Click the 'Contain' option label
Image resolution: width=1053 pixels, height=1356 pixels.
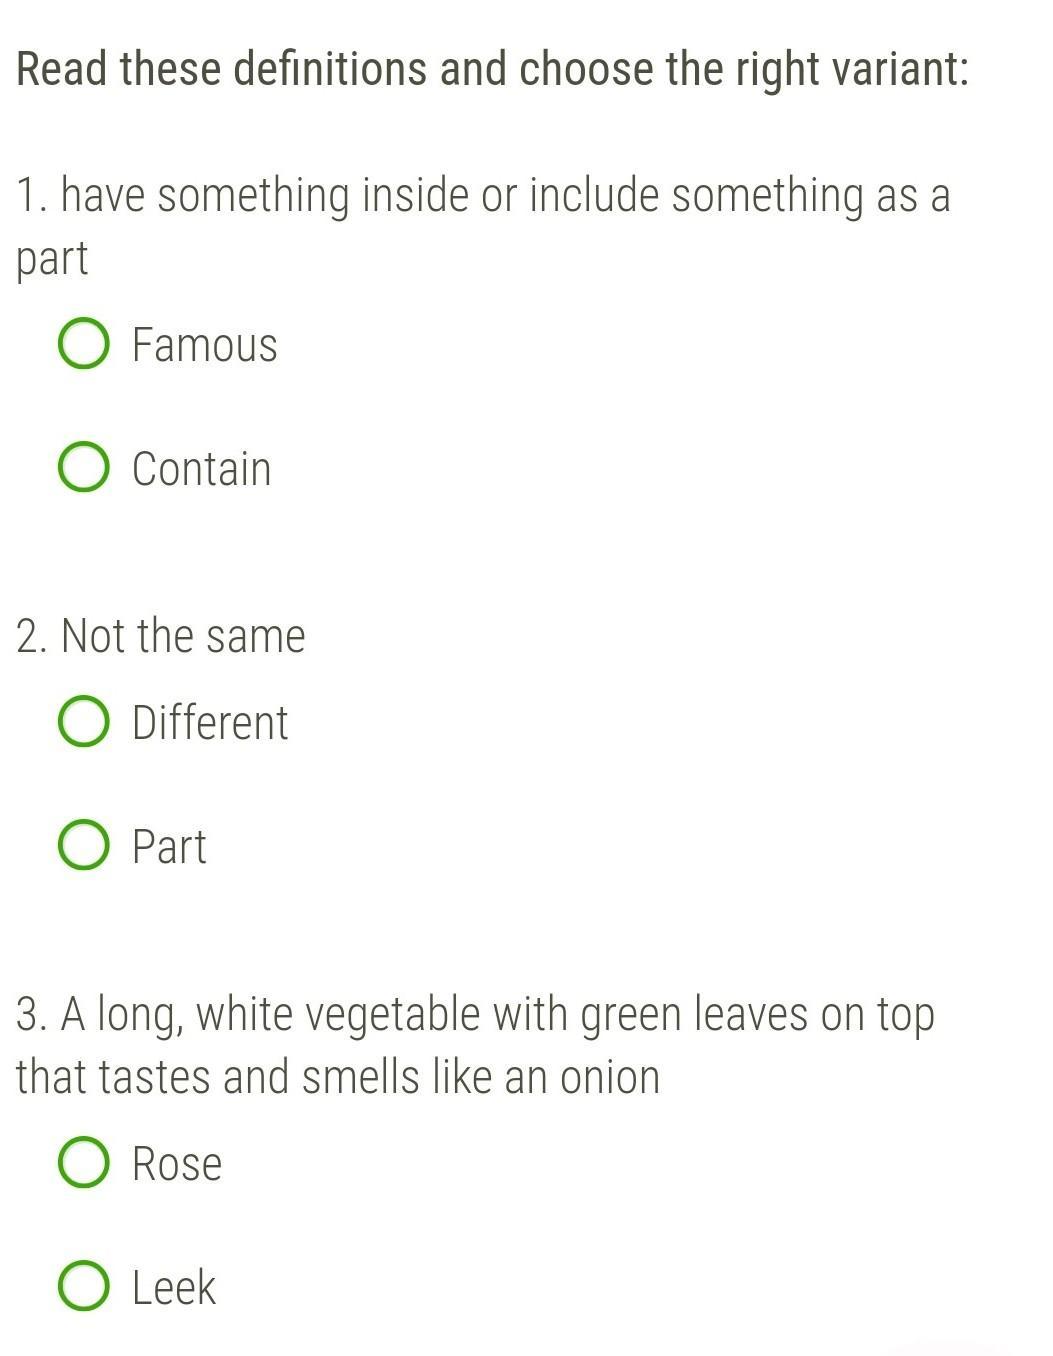pos(202,469)
